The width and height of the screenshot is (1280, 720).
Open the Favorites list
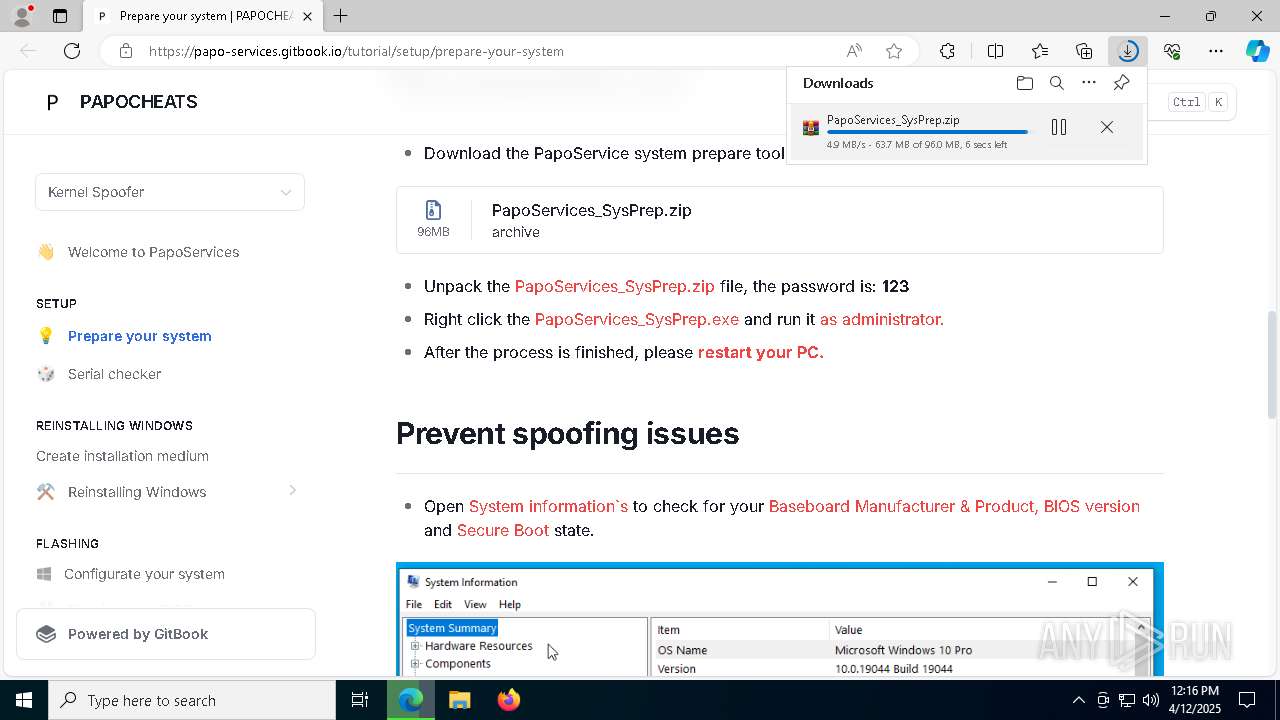pos(1040,51)
